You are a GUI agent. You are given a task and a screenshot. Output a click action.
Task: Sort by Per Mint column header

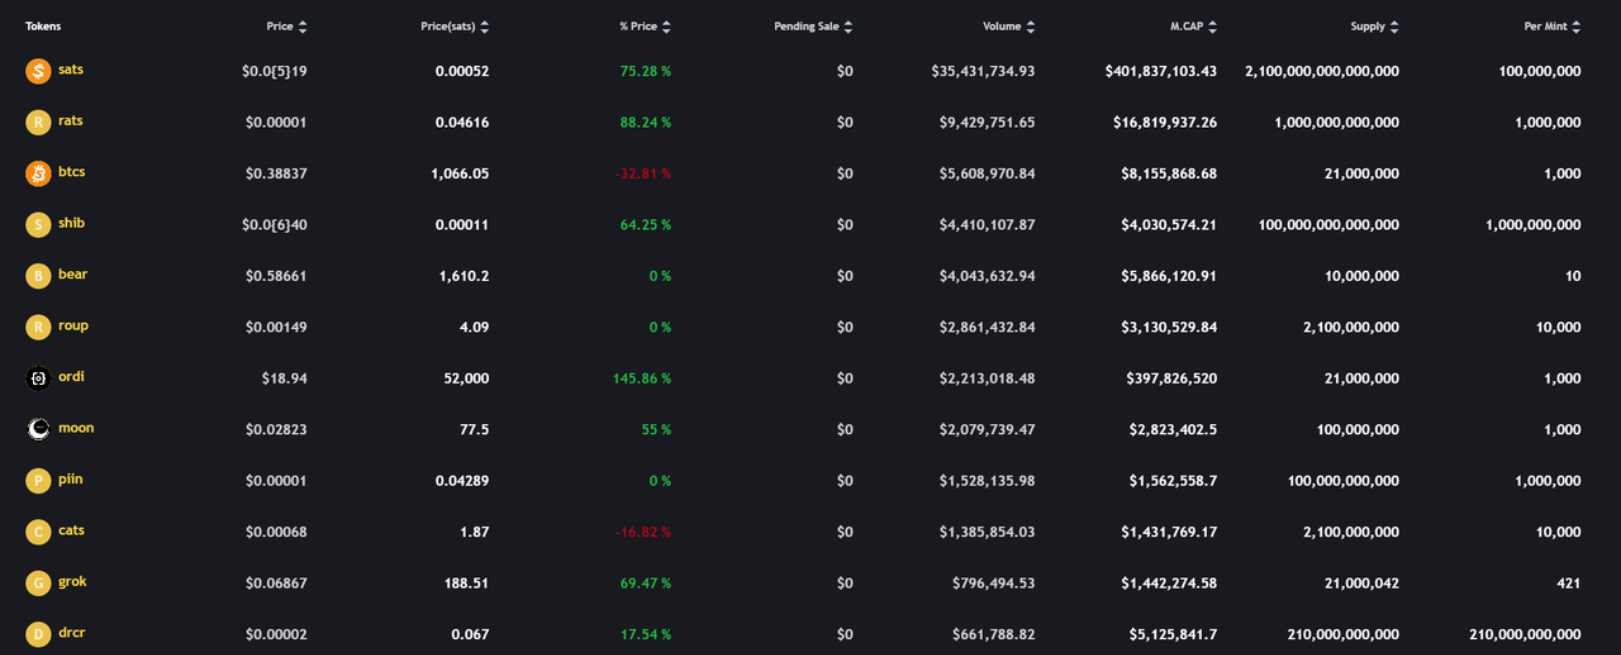(1545, 27)
